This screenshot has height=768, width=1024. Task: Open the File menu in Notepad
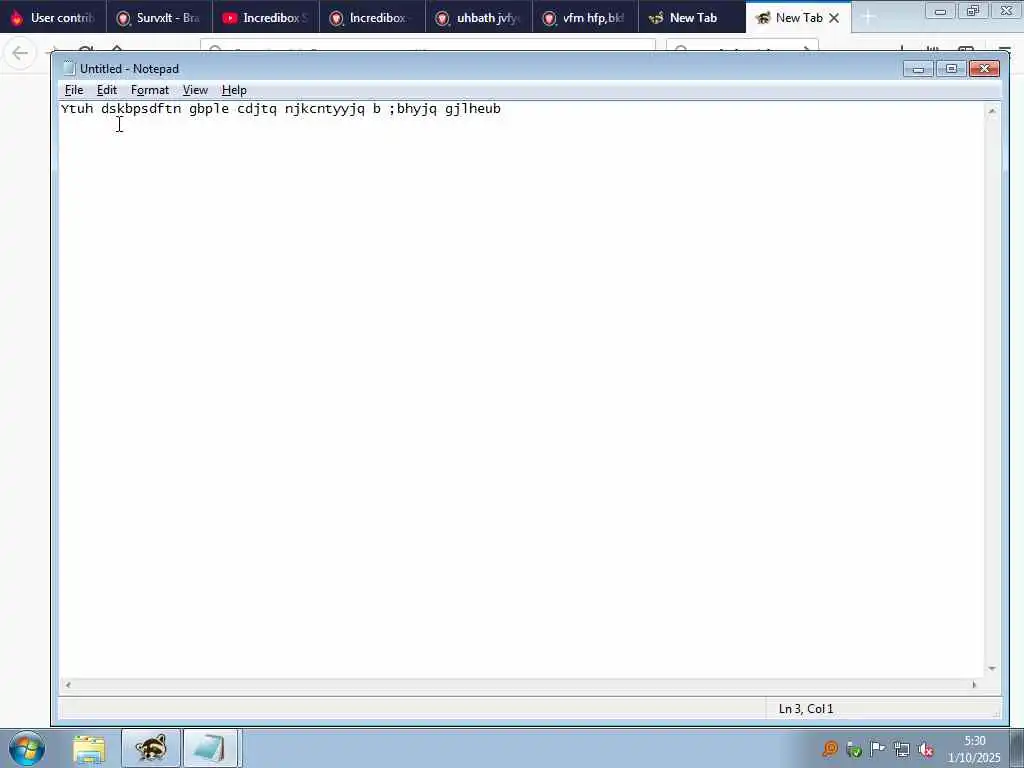tap(74, 90)
